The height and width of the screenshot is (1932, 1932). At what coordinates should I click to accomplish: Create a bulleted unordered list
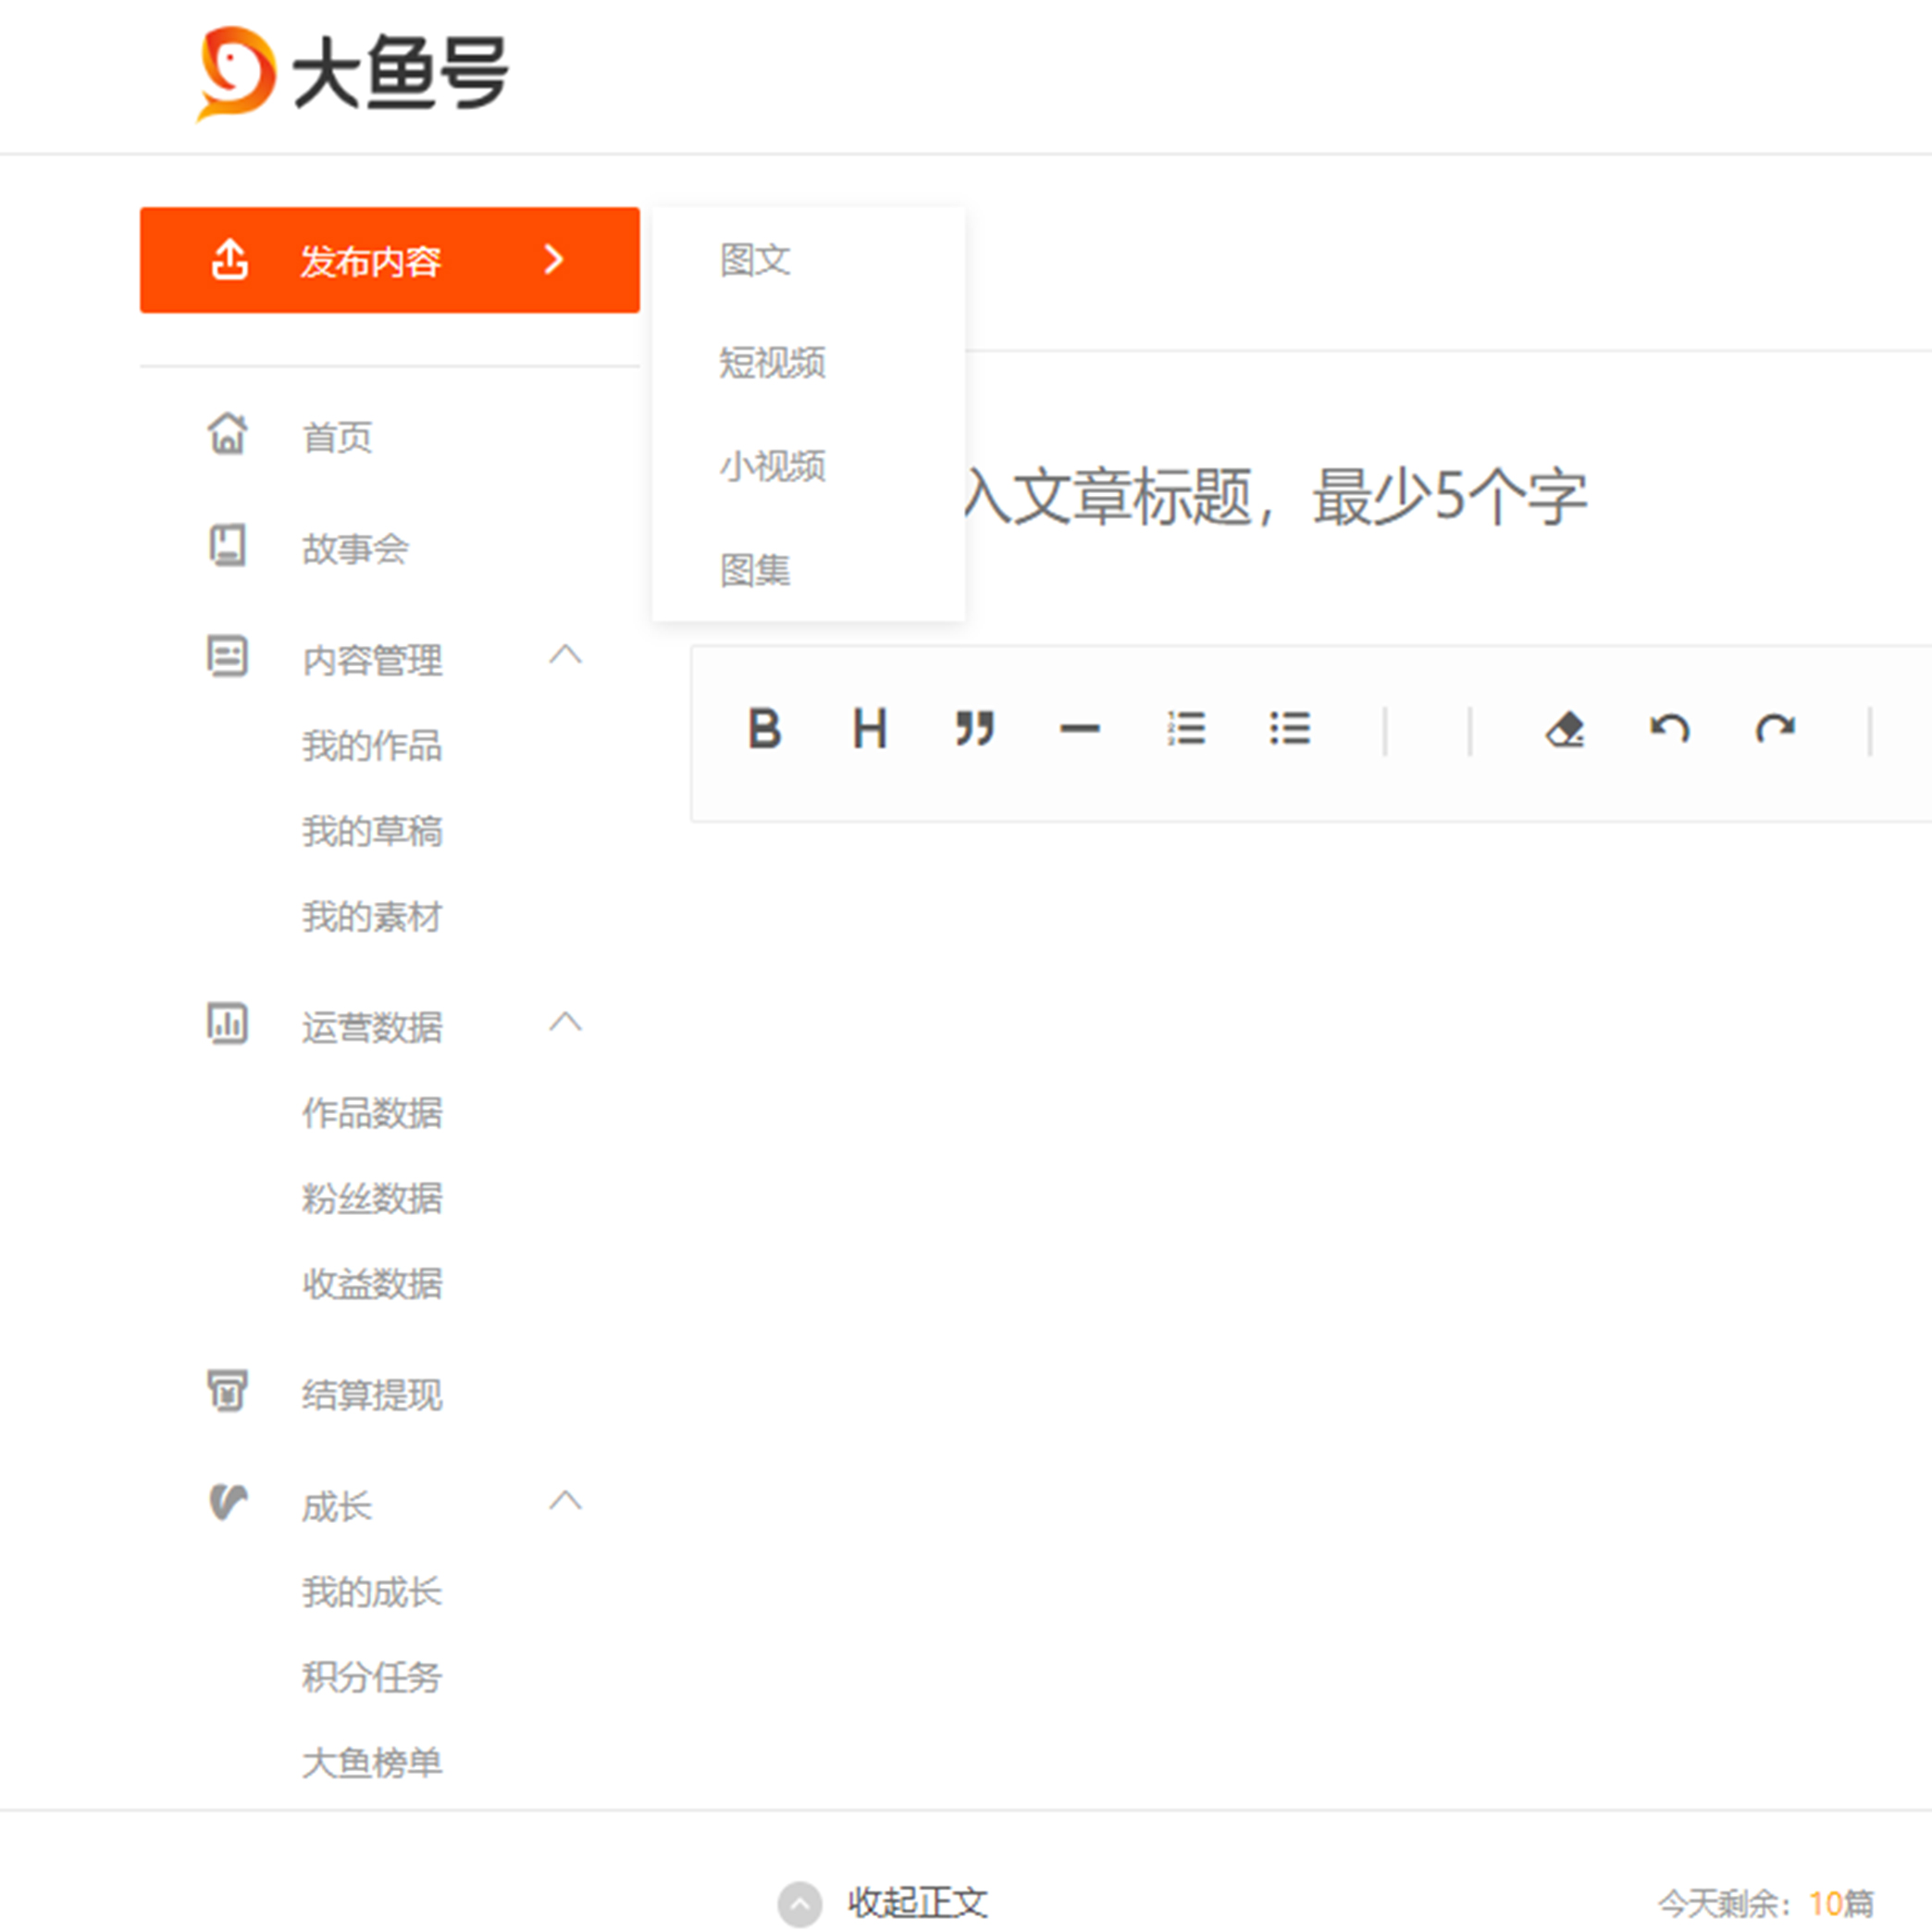coord(1289,728)
